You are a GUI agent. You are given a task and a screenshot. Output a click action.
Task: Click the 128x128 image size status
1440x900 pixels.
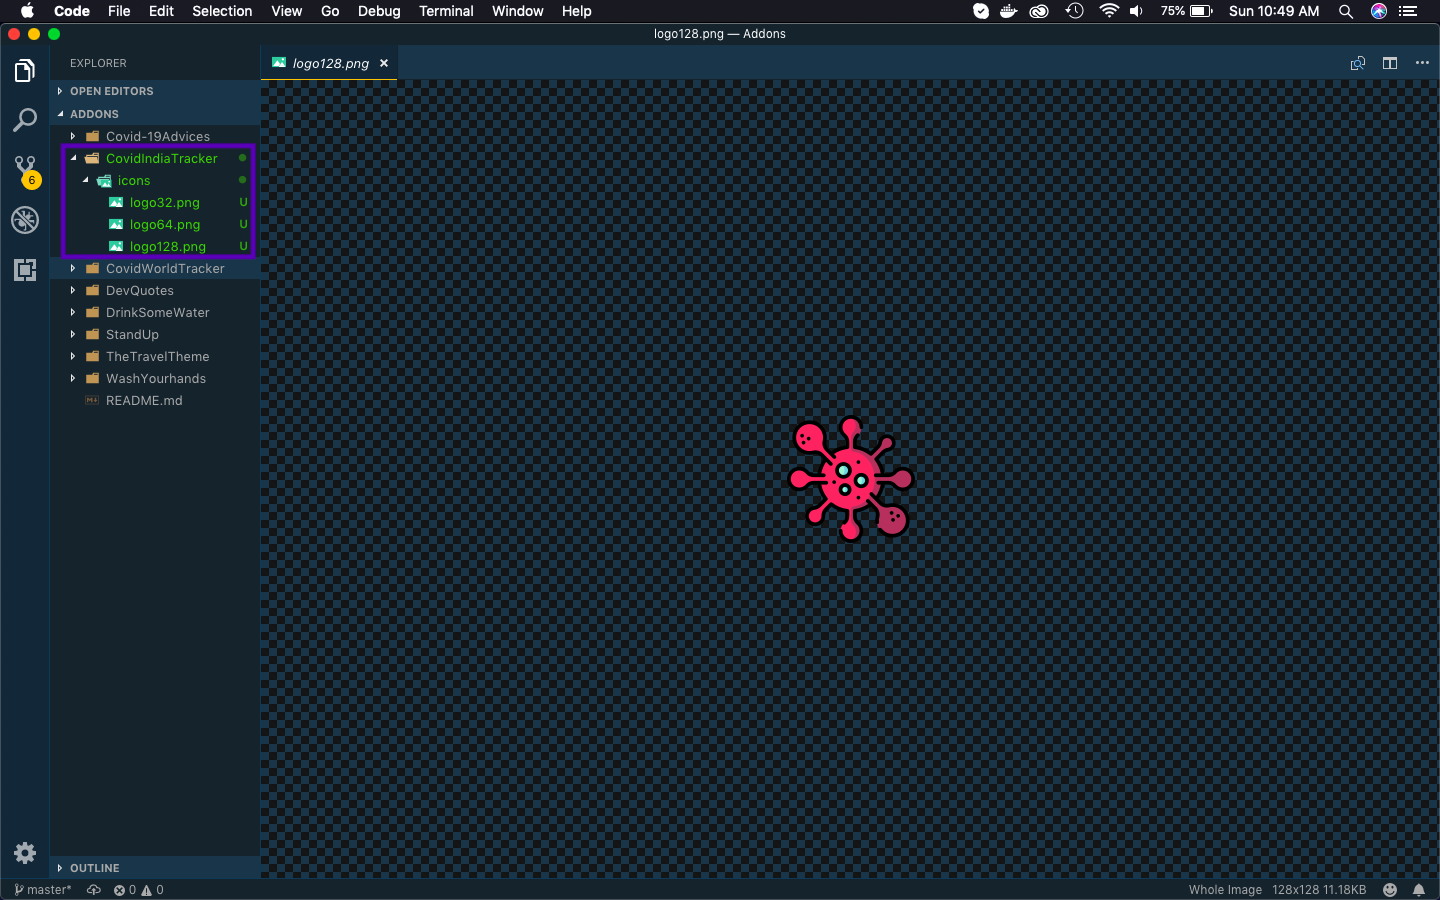pyautogui.click(x=1296, y=890)
